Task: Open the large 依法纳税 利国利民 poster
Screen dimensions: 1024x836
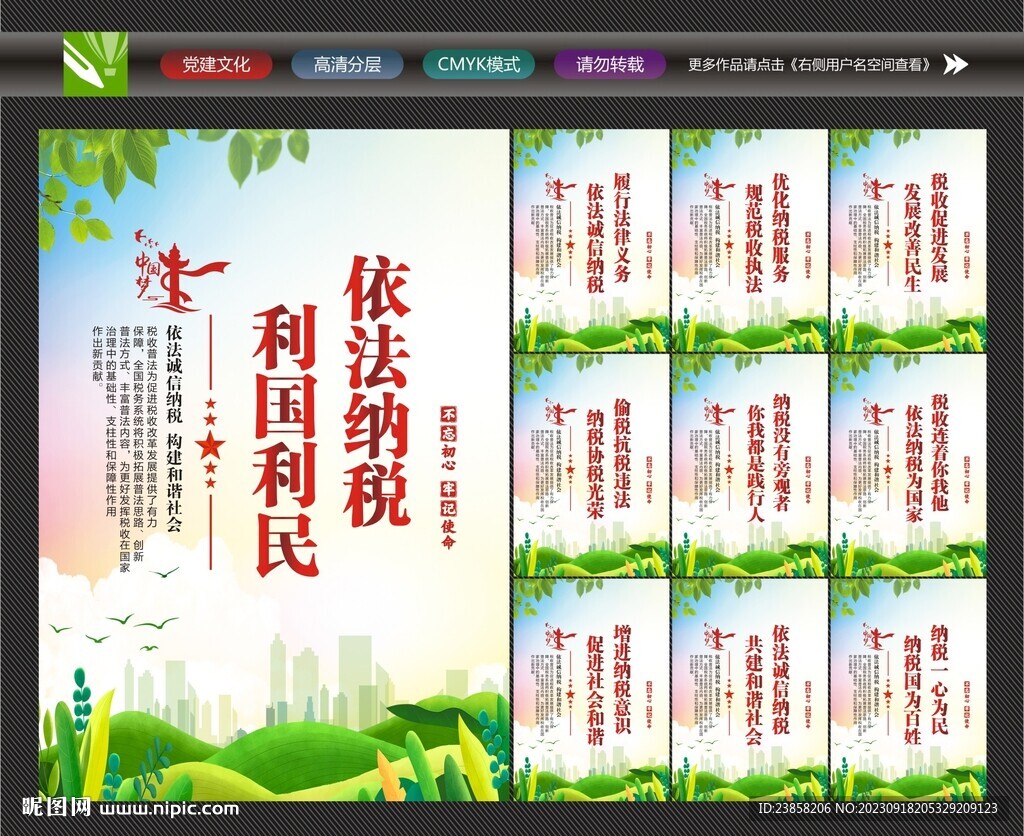Action: coord(274,465)
